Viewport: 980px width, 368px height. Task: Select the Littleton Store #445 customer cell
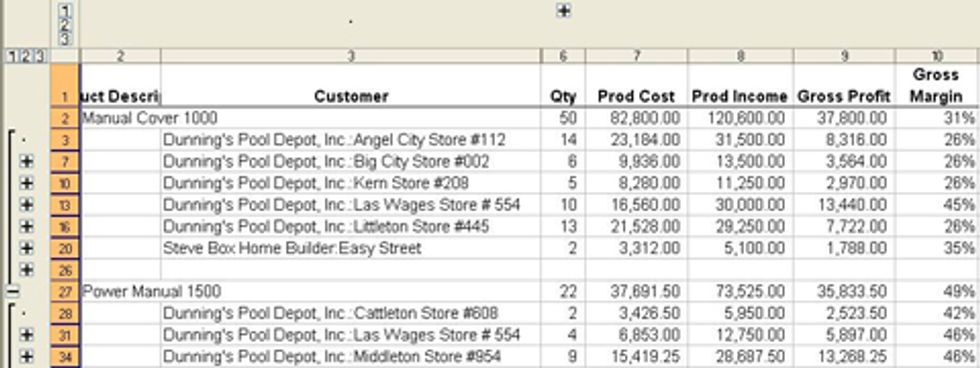351,226
